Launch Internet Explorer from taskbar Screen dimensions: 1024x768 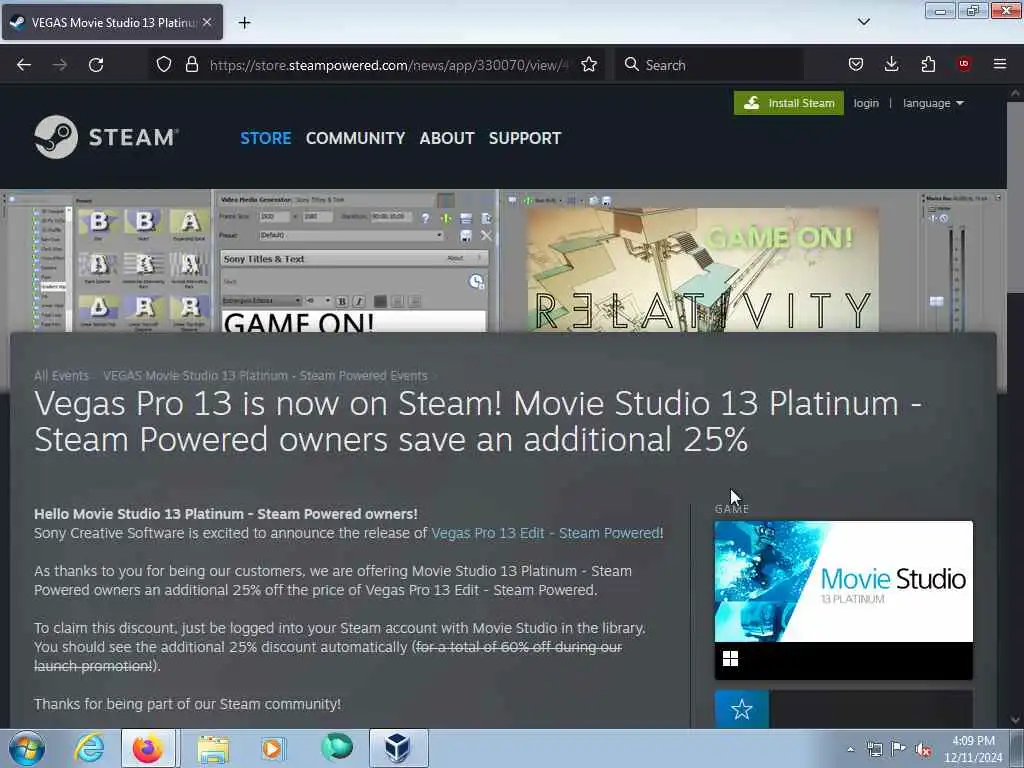pyautogui.click(x=89, y=748)
